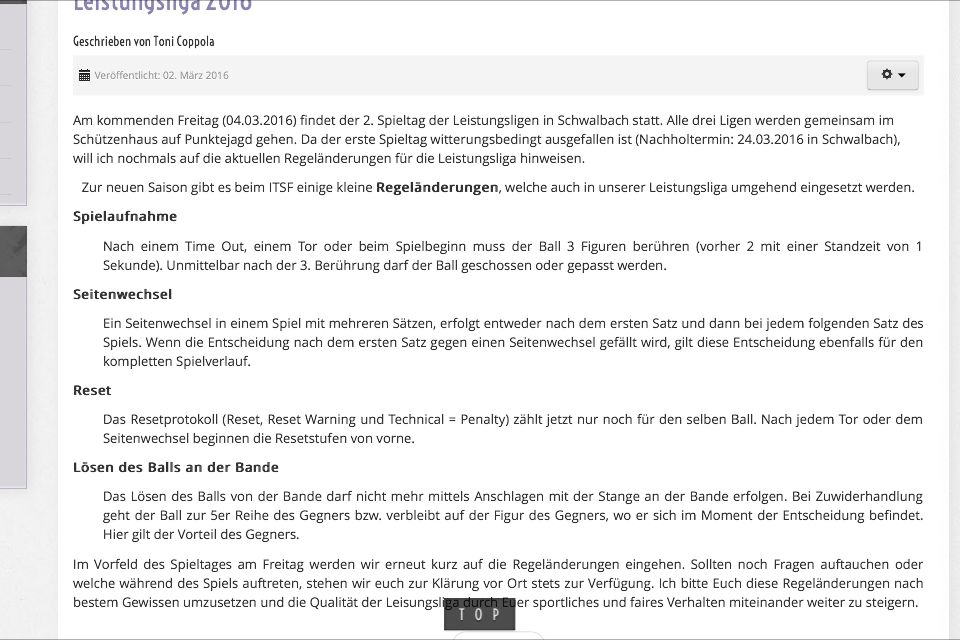The height and width of the screenshot is (640, 960).
Task: Click the paragraph about Time Out ball touches
Action: 512,256
